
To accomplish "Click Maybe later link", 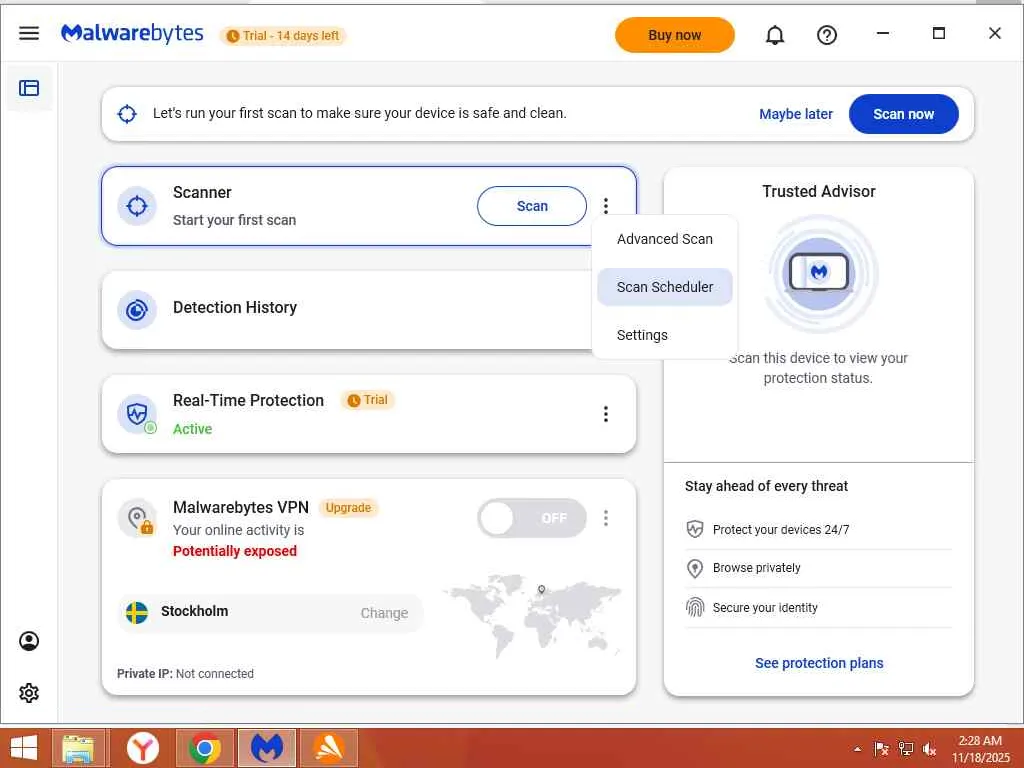I will [x=795, y=114].
